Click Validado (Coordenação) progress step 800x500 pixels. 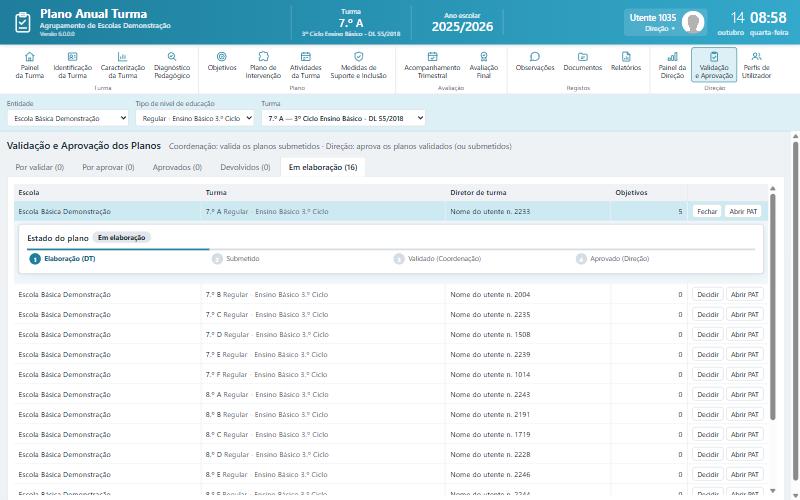pos(438,259)
